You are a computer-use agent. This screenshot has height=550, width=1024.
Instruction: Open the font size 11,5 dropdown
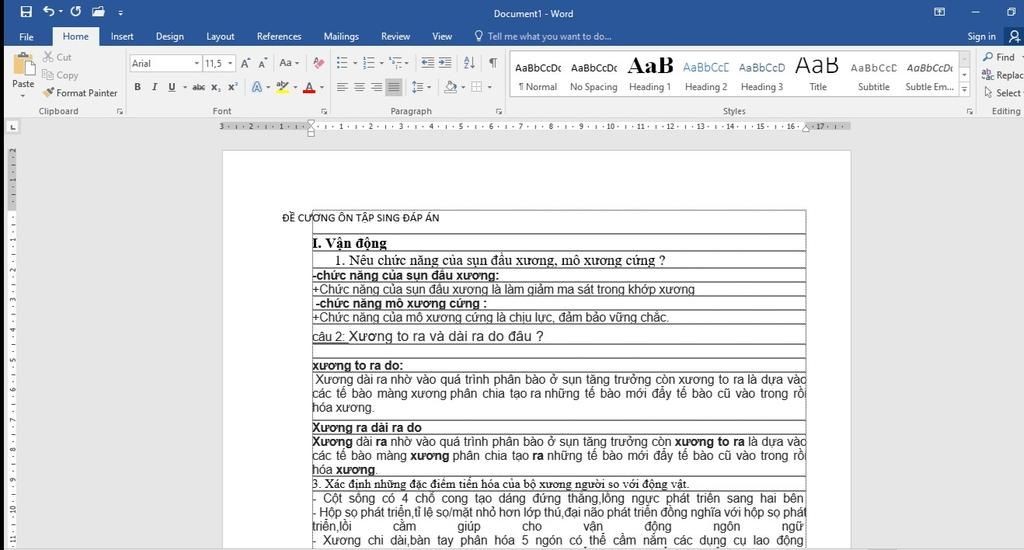pyautogui.click(x=230, y=63)
